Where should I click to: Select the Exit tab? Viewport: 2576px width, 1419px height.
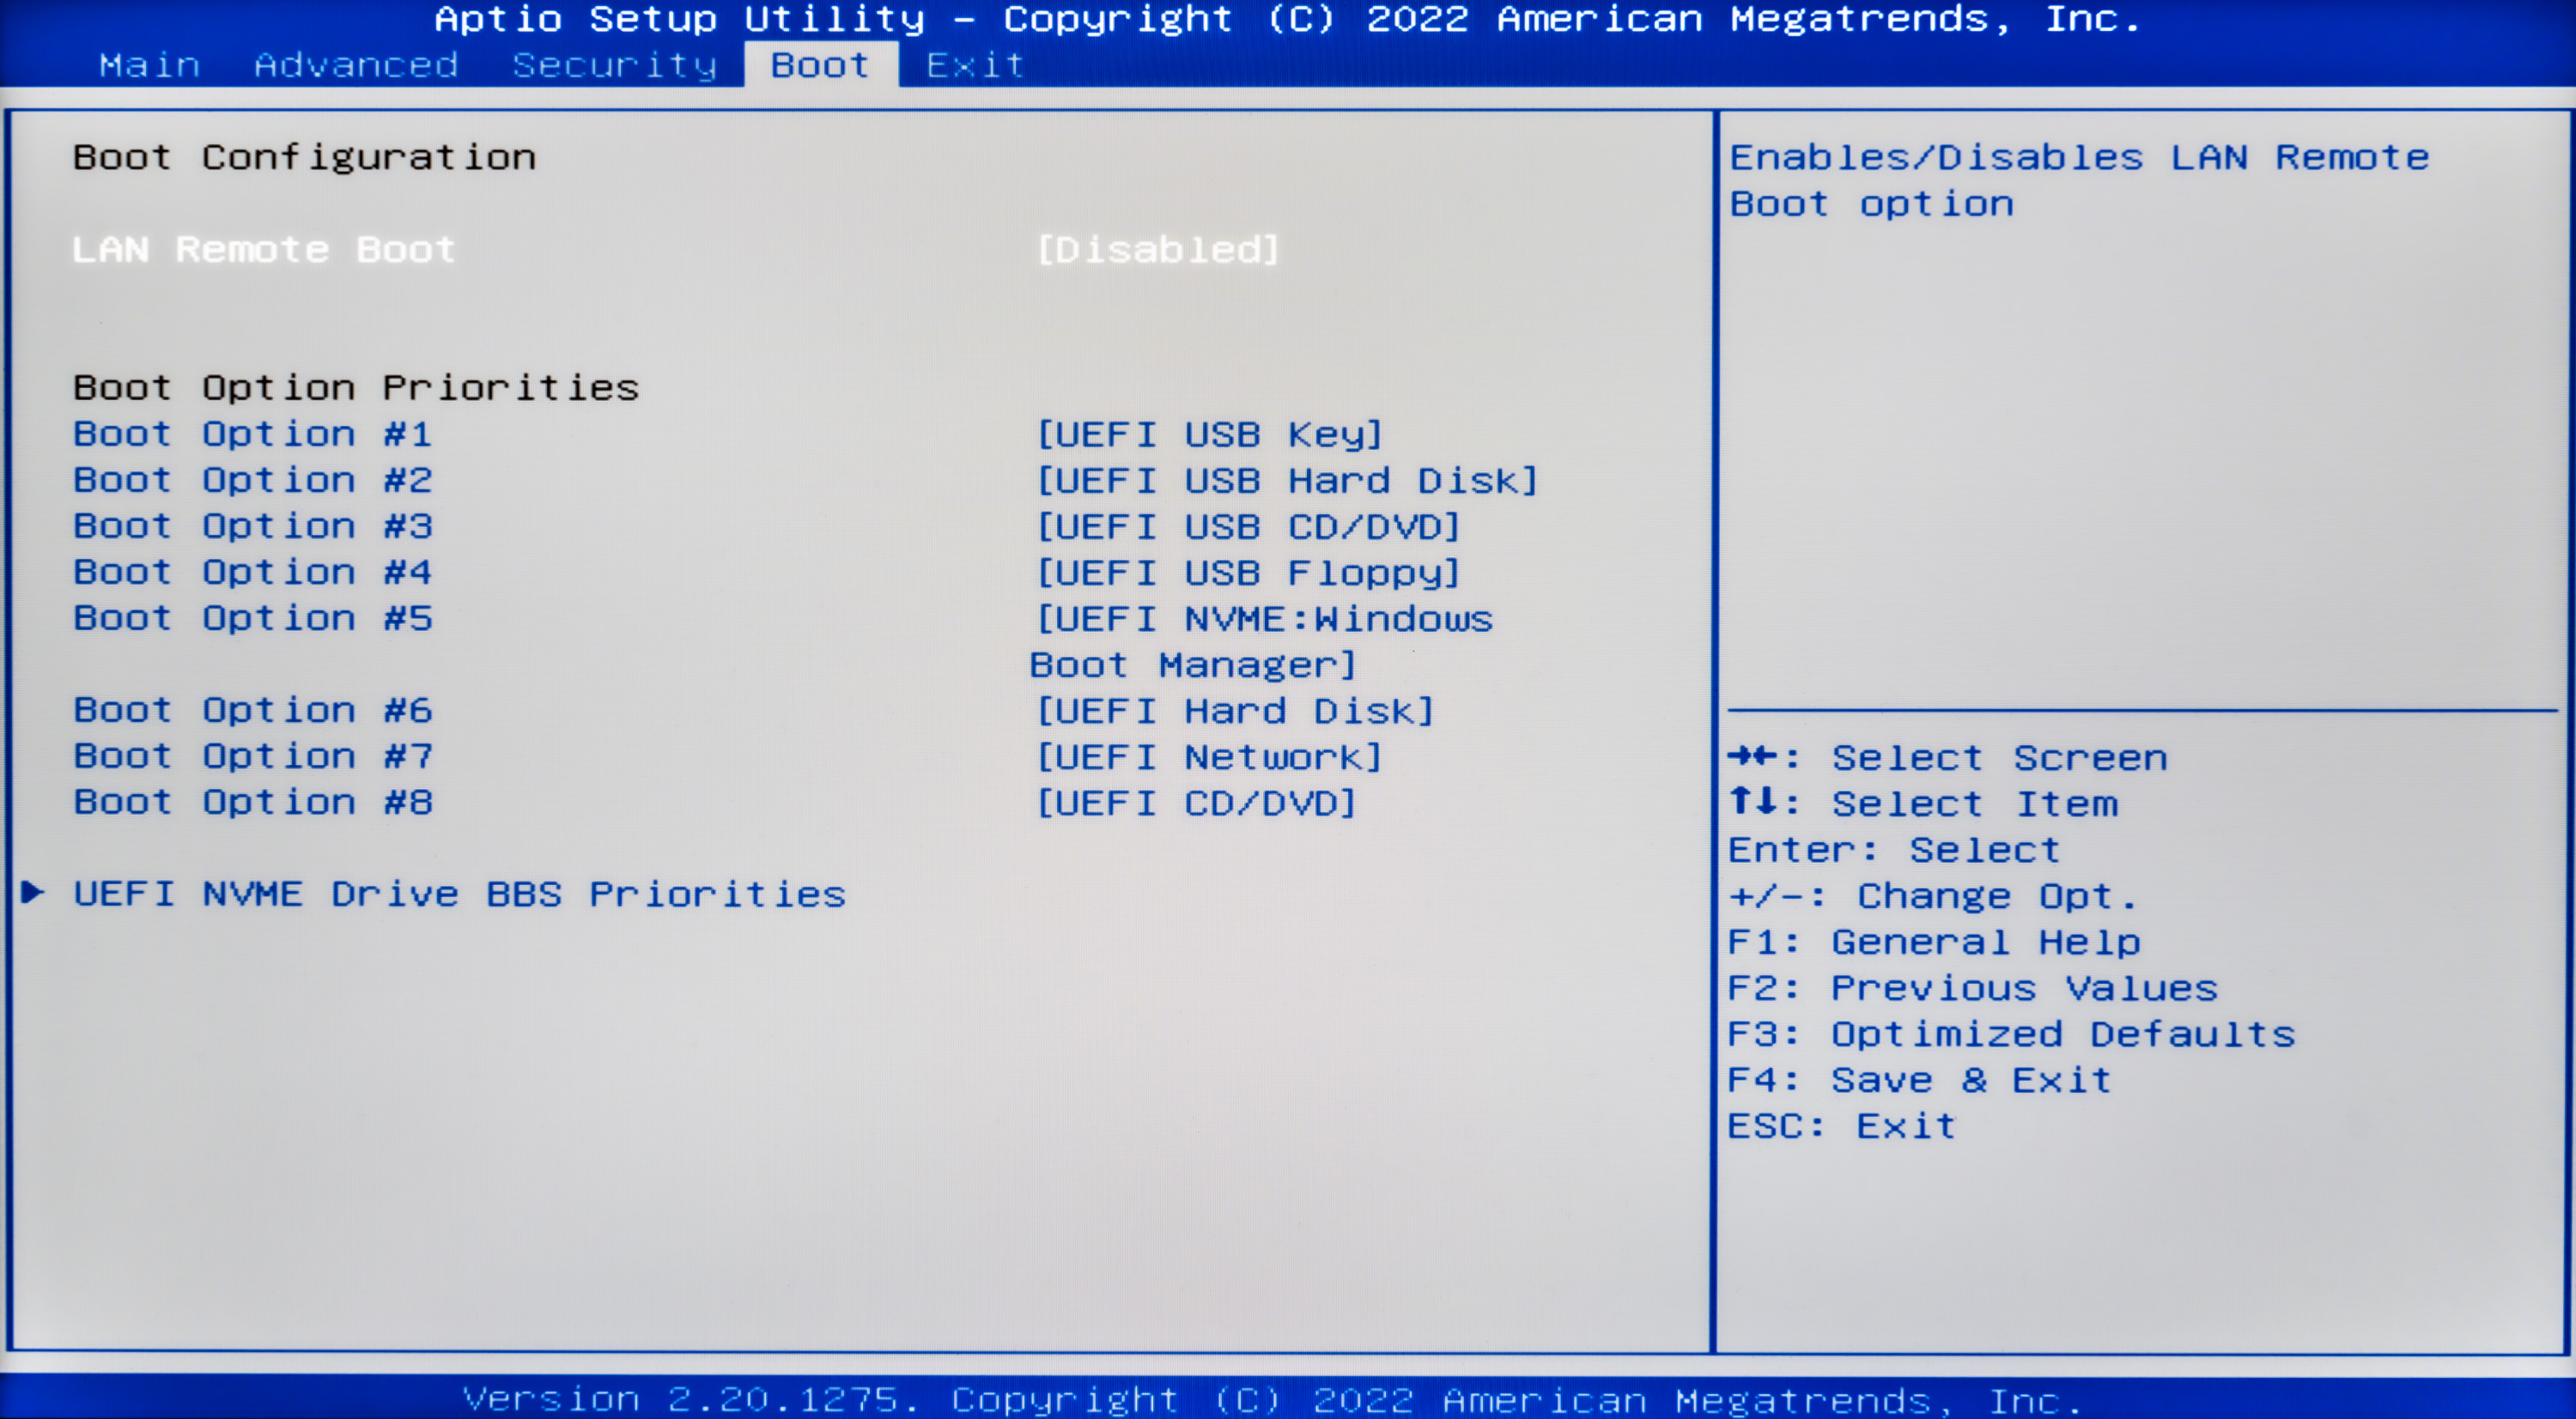point(975,65)
